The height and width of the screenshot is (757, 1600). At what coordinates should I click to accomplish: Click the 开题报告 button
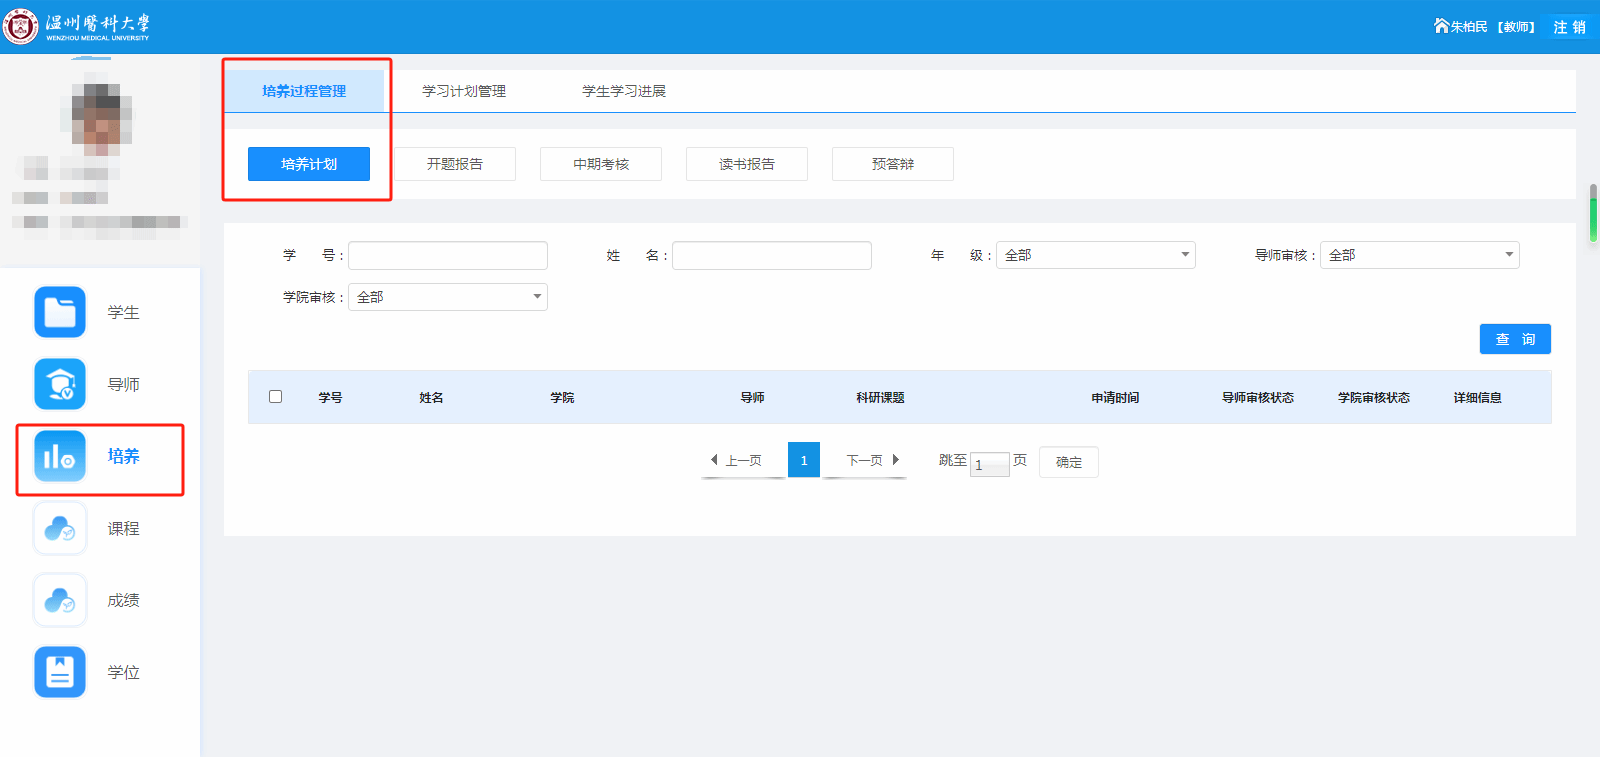pos(455,164)
